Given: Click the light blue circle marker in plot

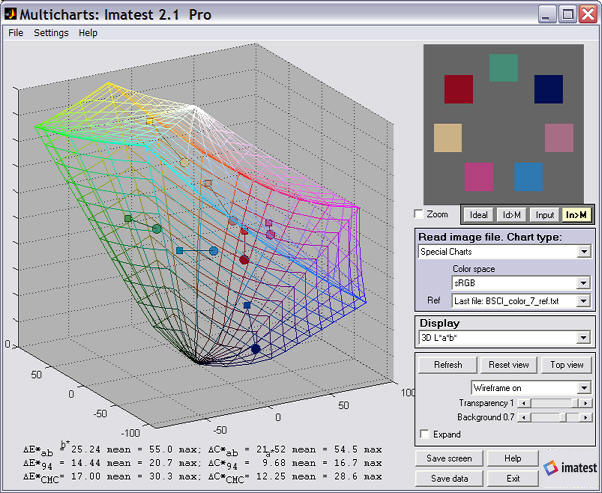Looking at the screenshot, I should [x=214, y=251].
